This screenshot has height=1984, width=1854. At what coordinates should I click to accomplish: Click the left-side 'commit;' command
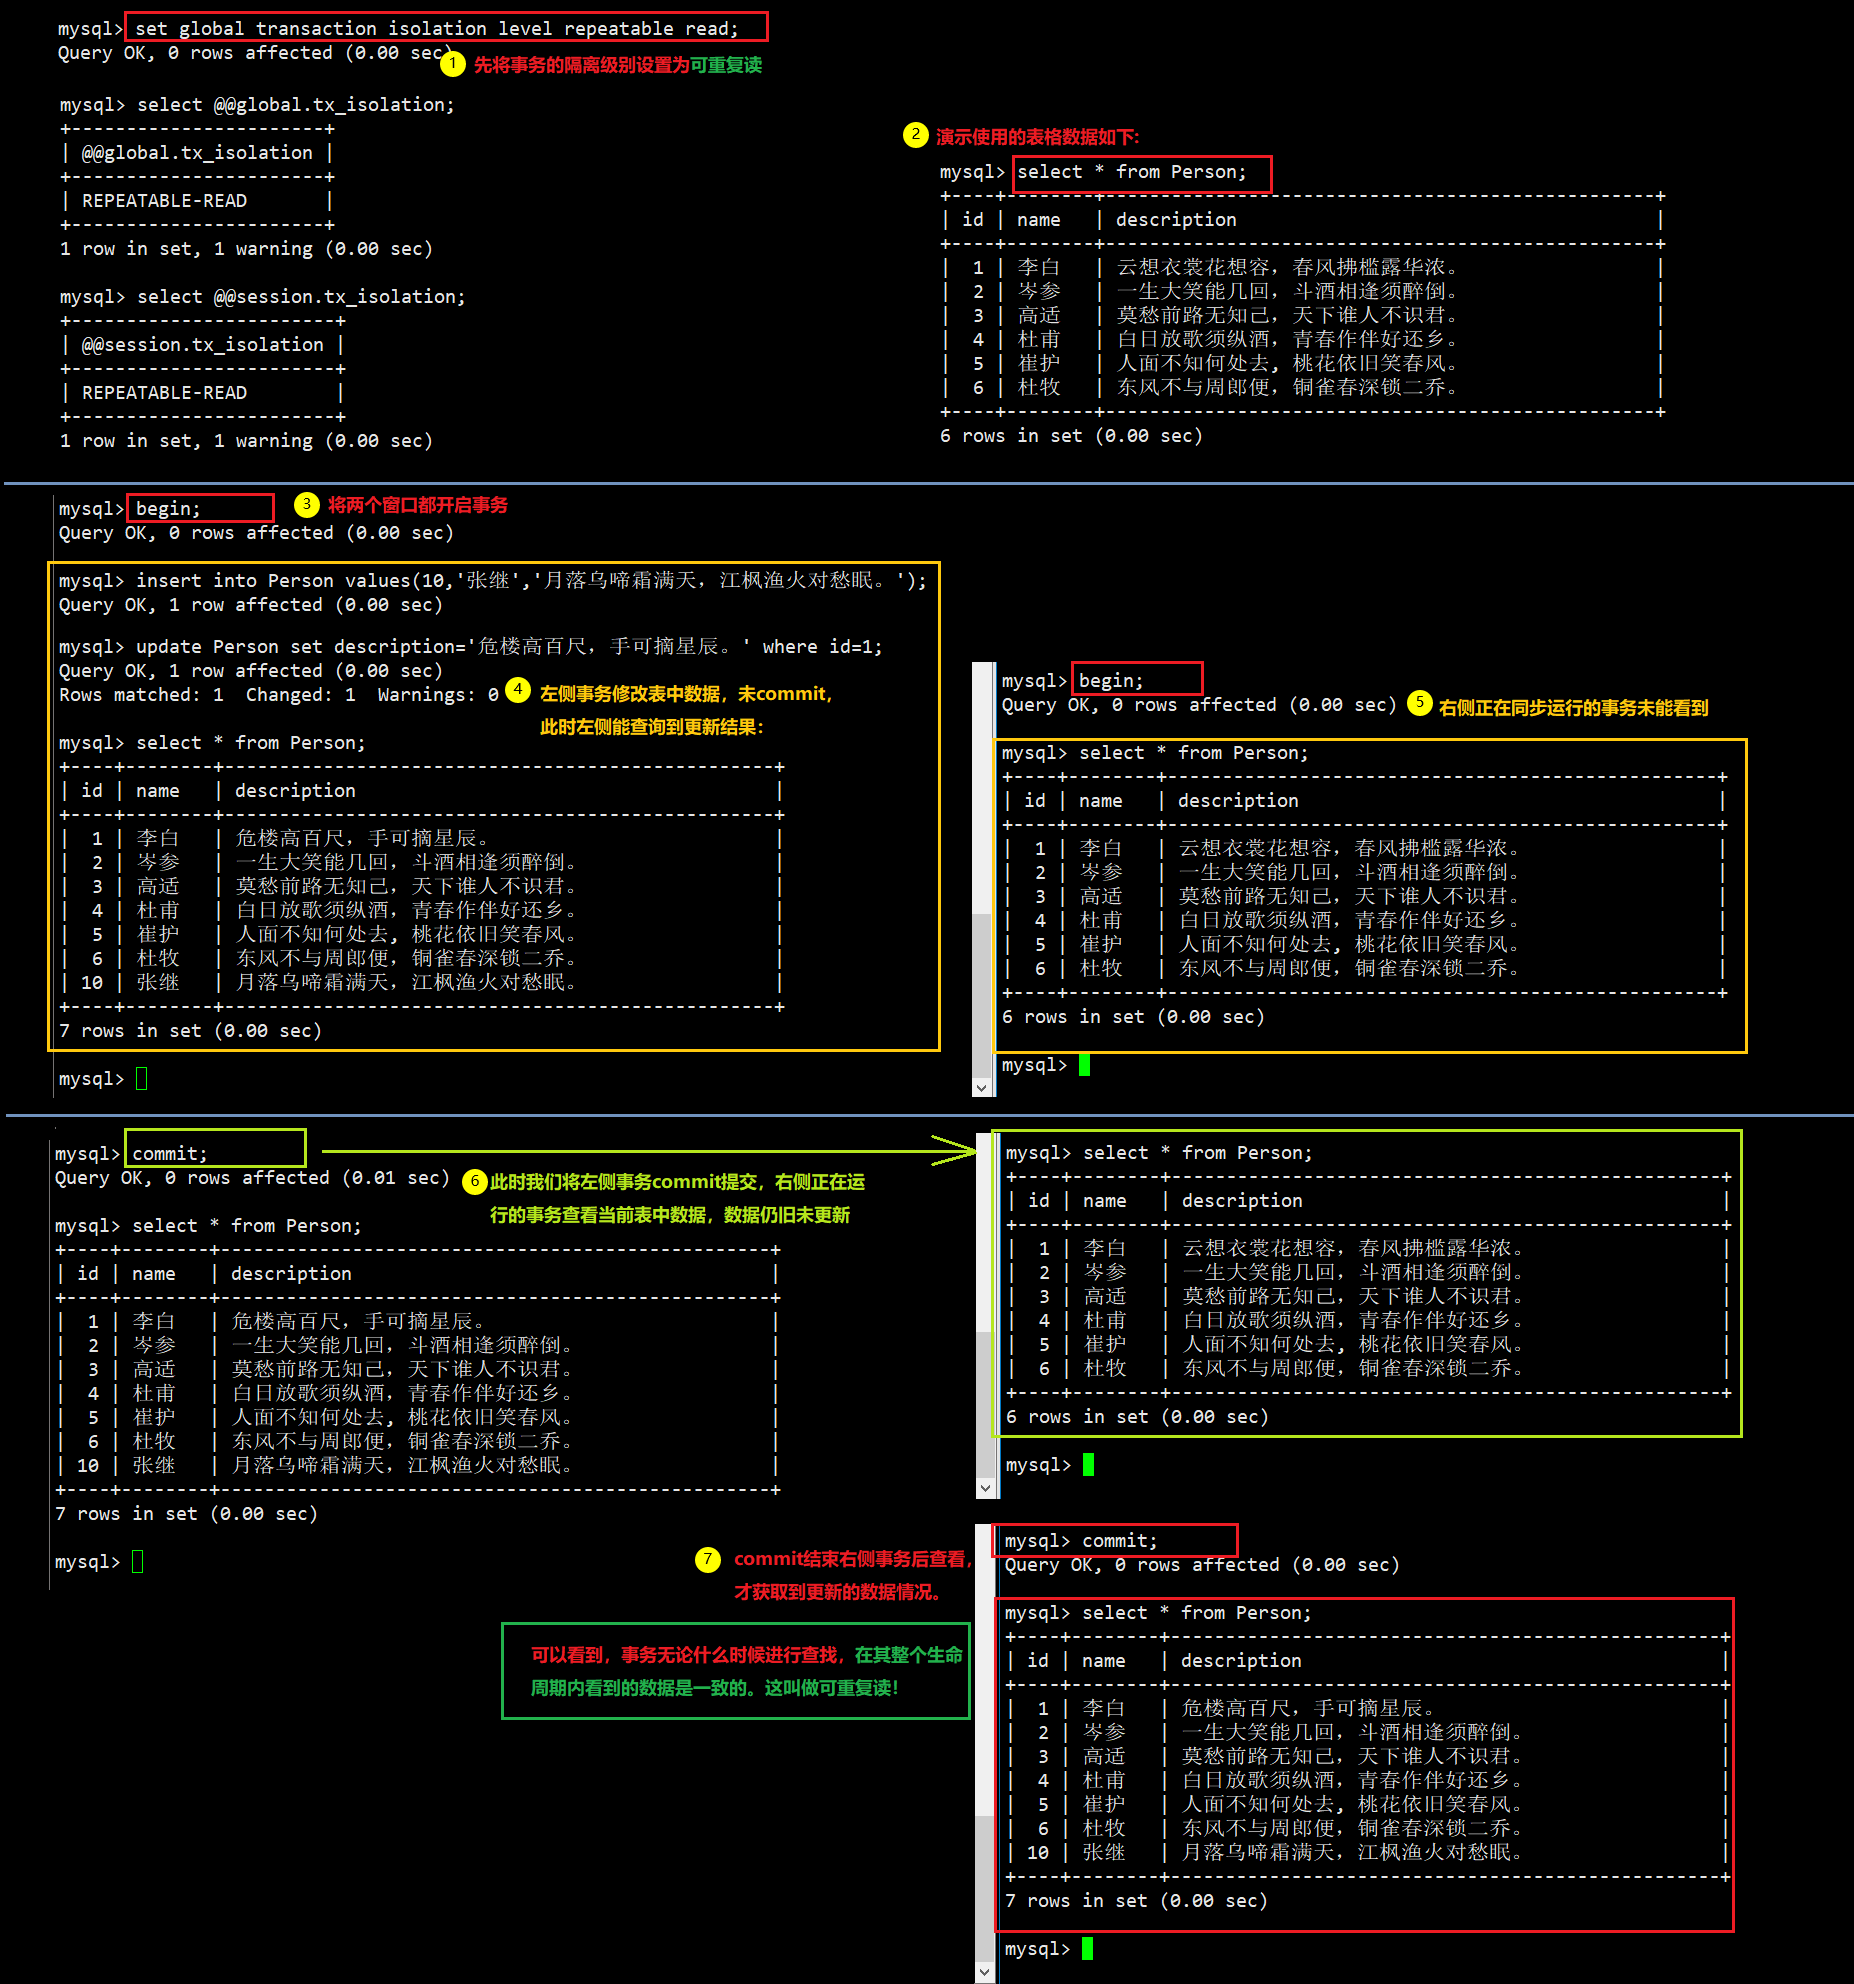(x=170, y=1153)
